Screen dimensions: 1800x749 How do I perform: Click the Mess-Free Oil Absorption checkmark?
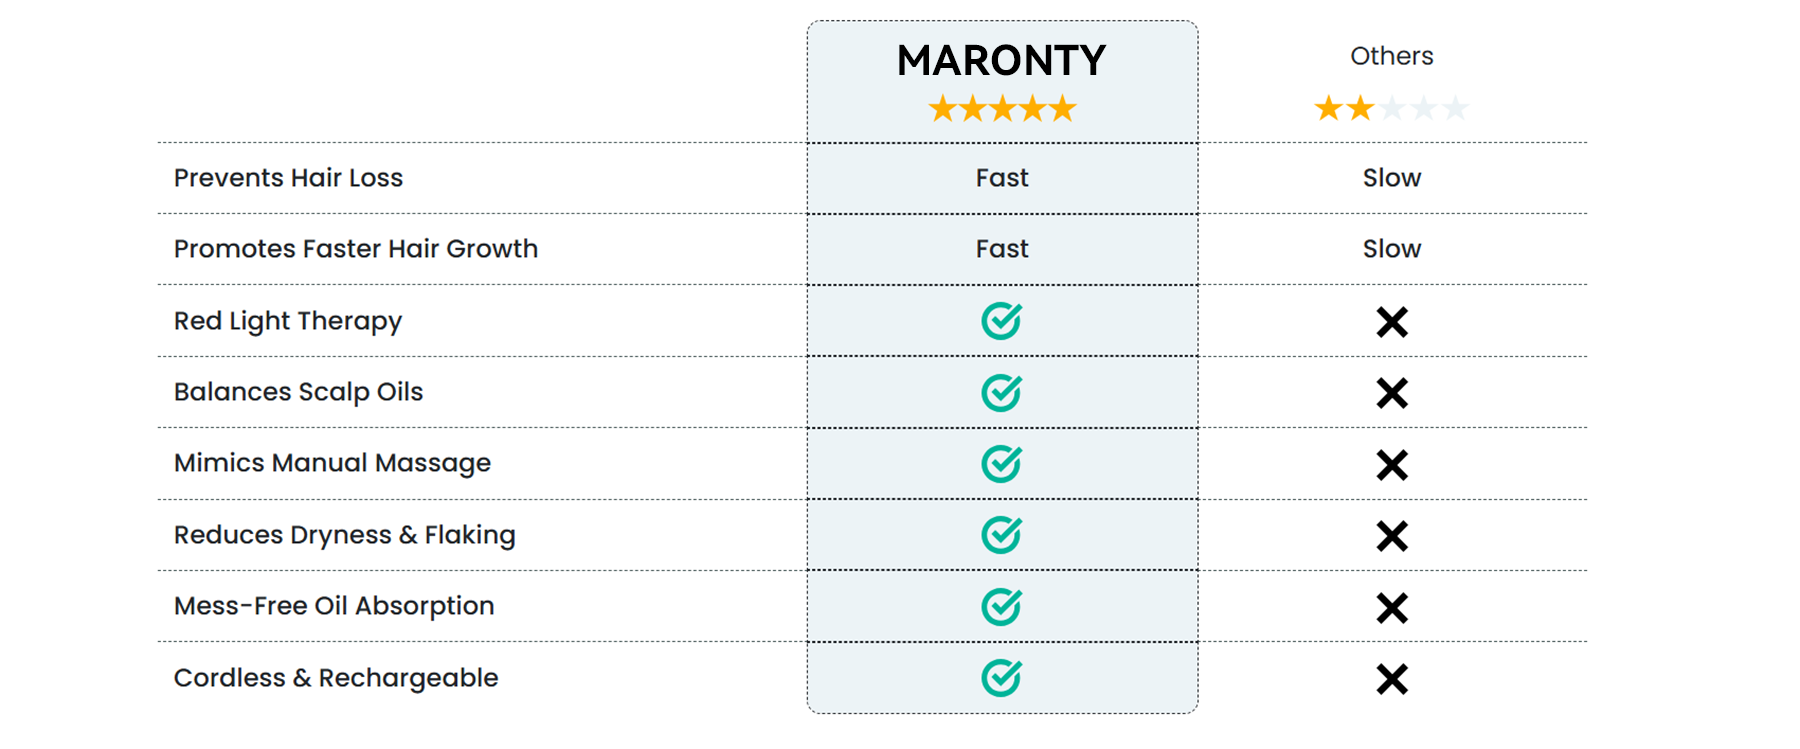tap(1001, 607)
